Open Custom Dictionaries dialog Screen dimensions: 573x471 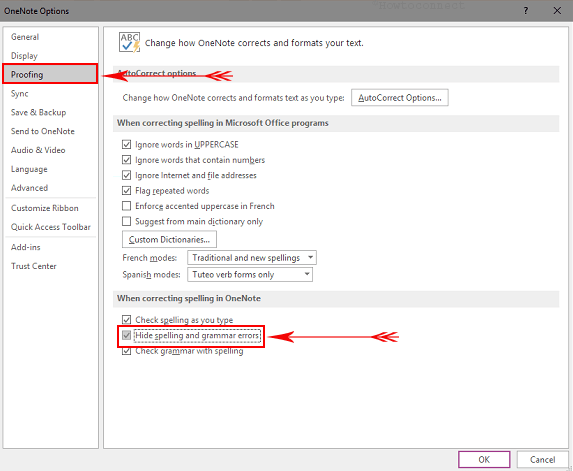[169, 239]
